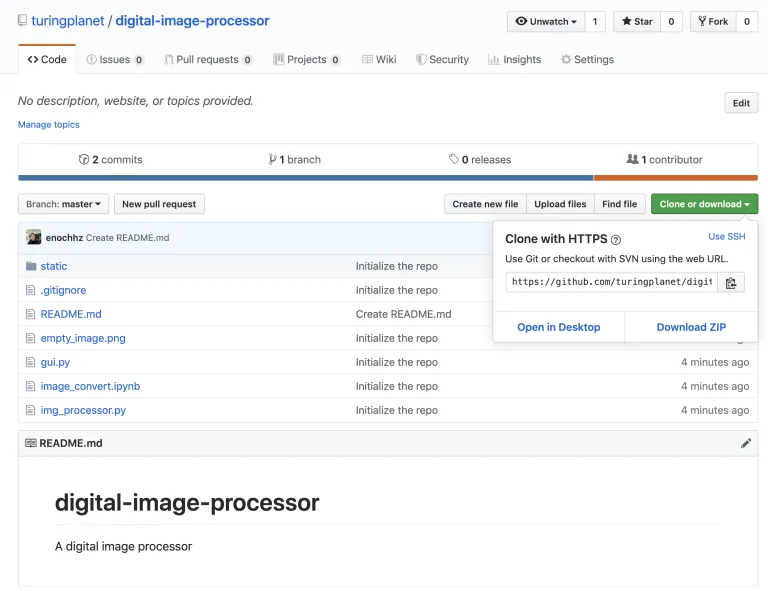Open gui.py file
Screen dimensions: 768x591
click(x=55, y=362)
